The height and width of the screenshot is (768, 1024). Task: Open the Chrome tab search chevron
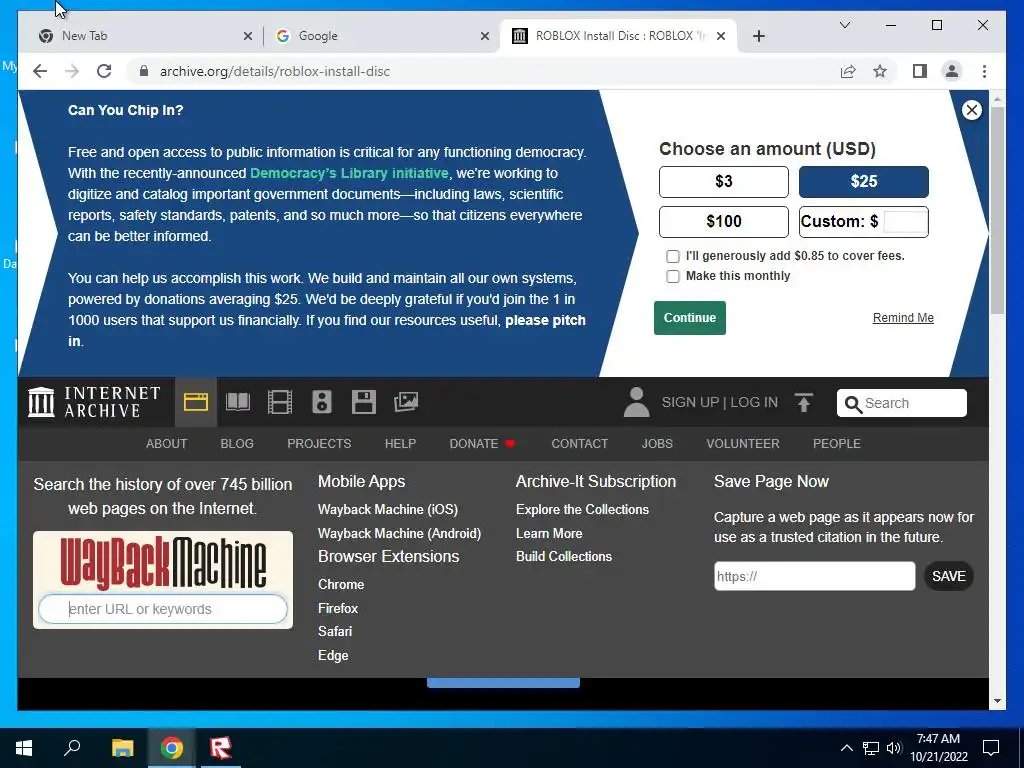coord(844,25)
